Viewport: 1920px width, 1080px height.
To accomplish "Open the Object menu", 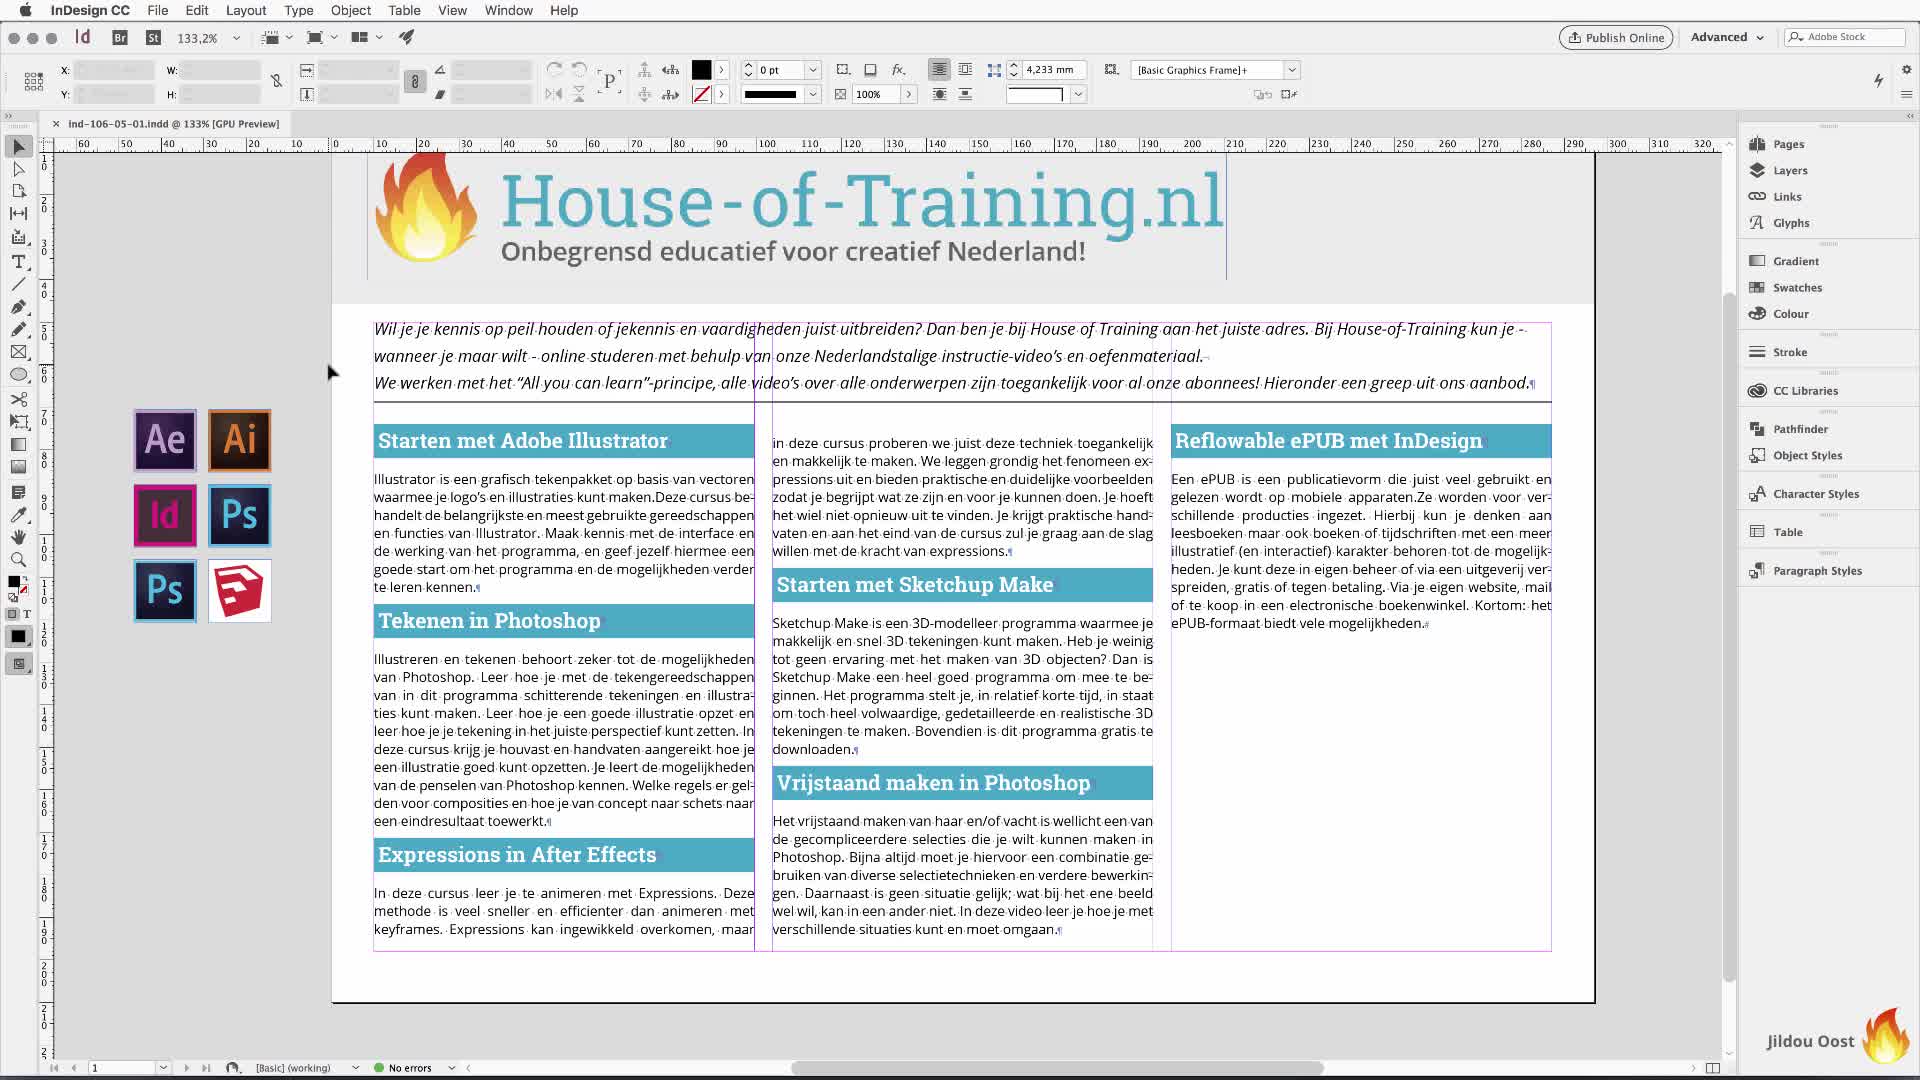I will tap(351, 10).
